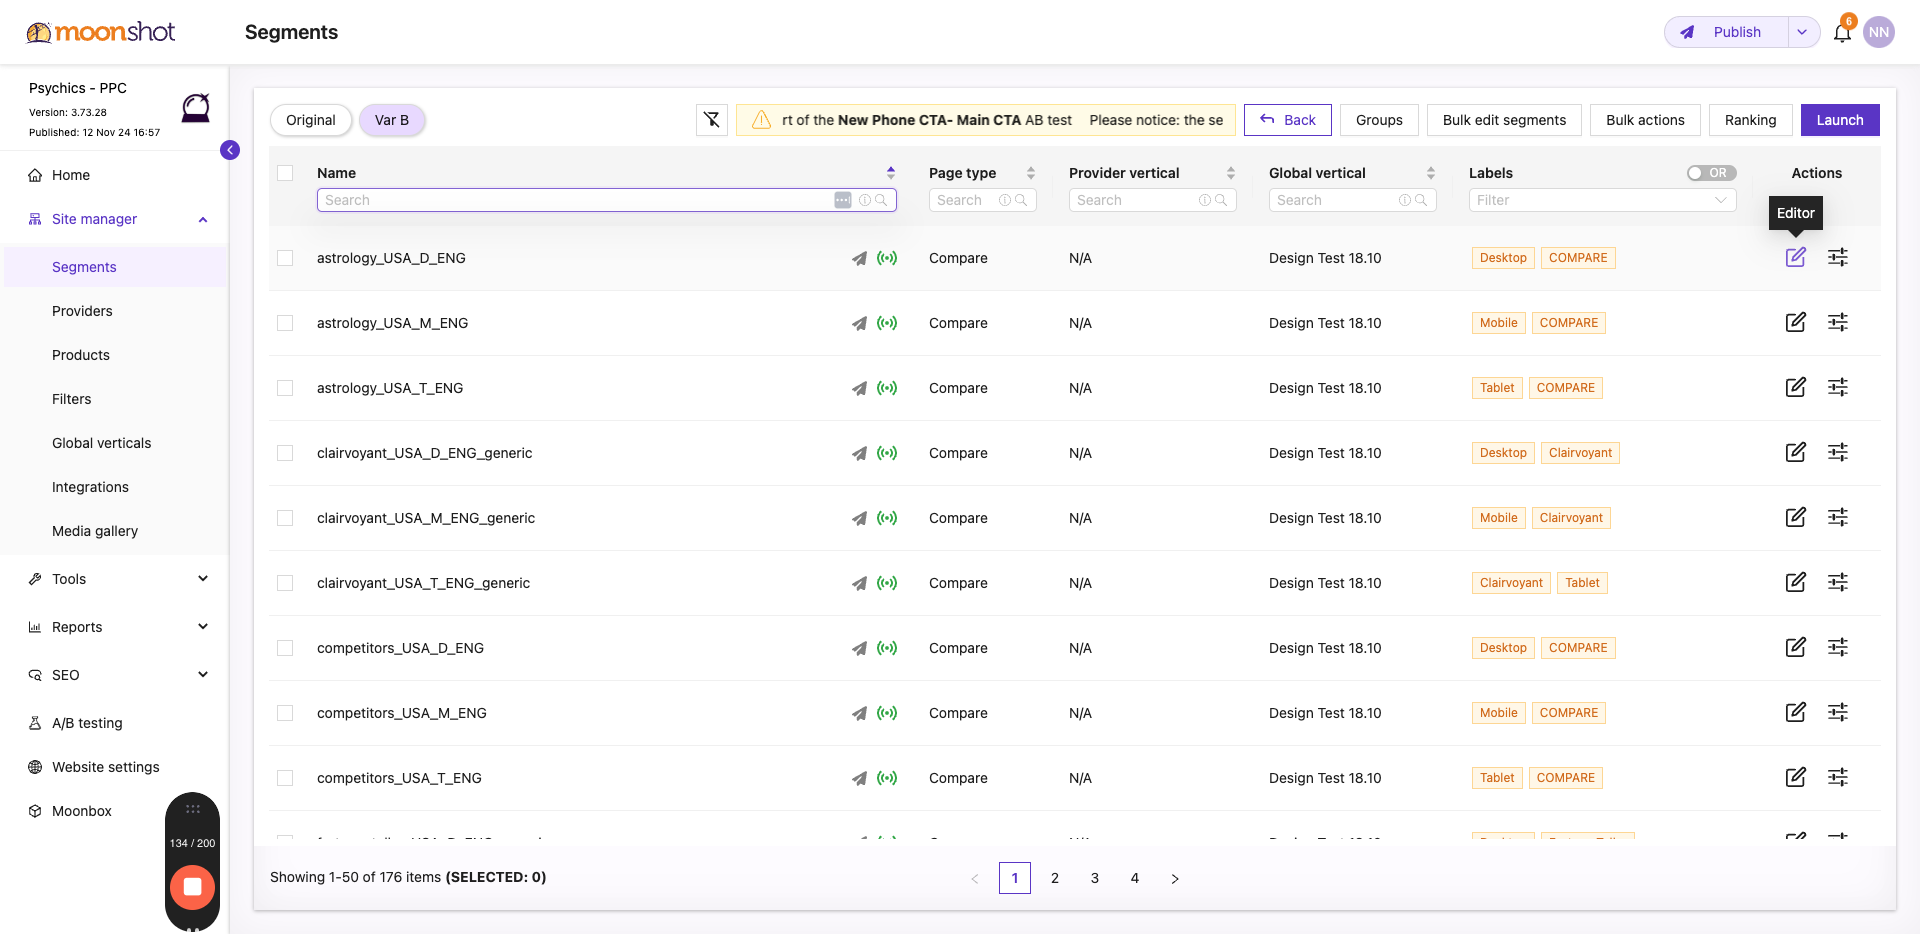
Task: Open Products in sidebar
Action: click(x=81, y=355)
